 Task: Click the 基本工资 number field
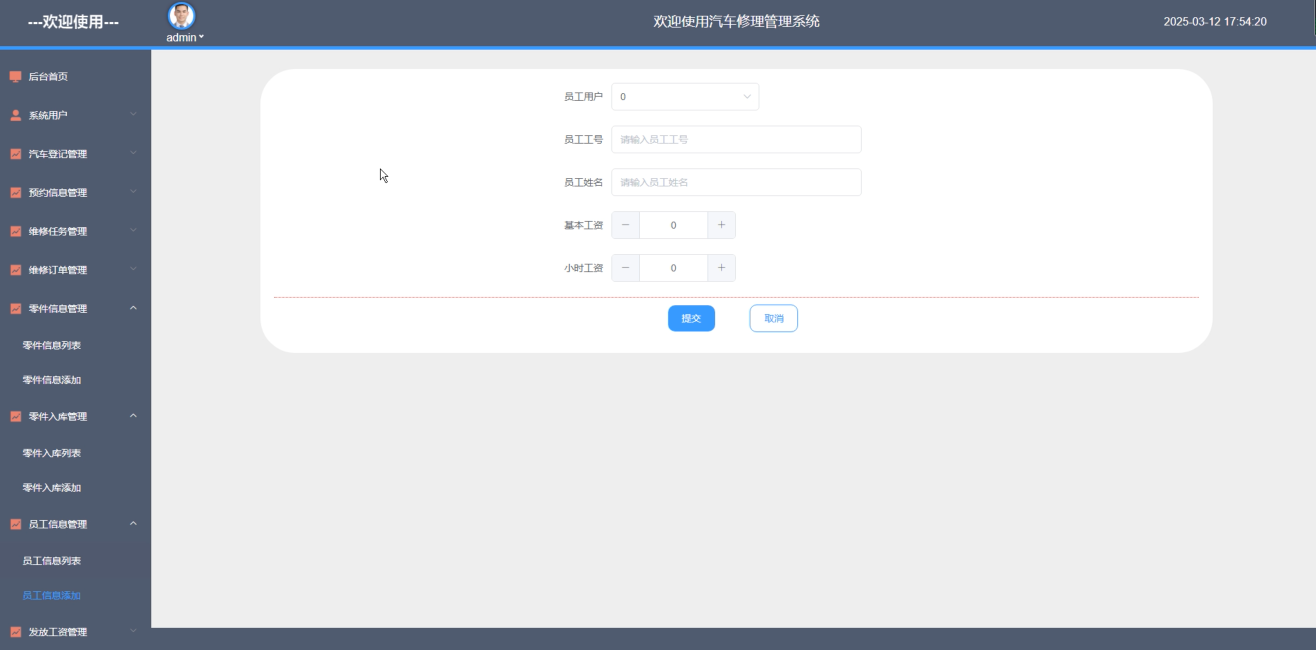(x=673, y=225)
